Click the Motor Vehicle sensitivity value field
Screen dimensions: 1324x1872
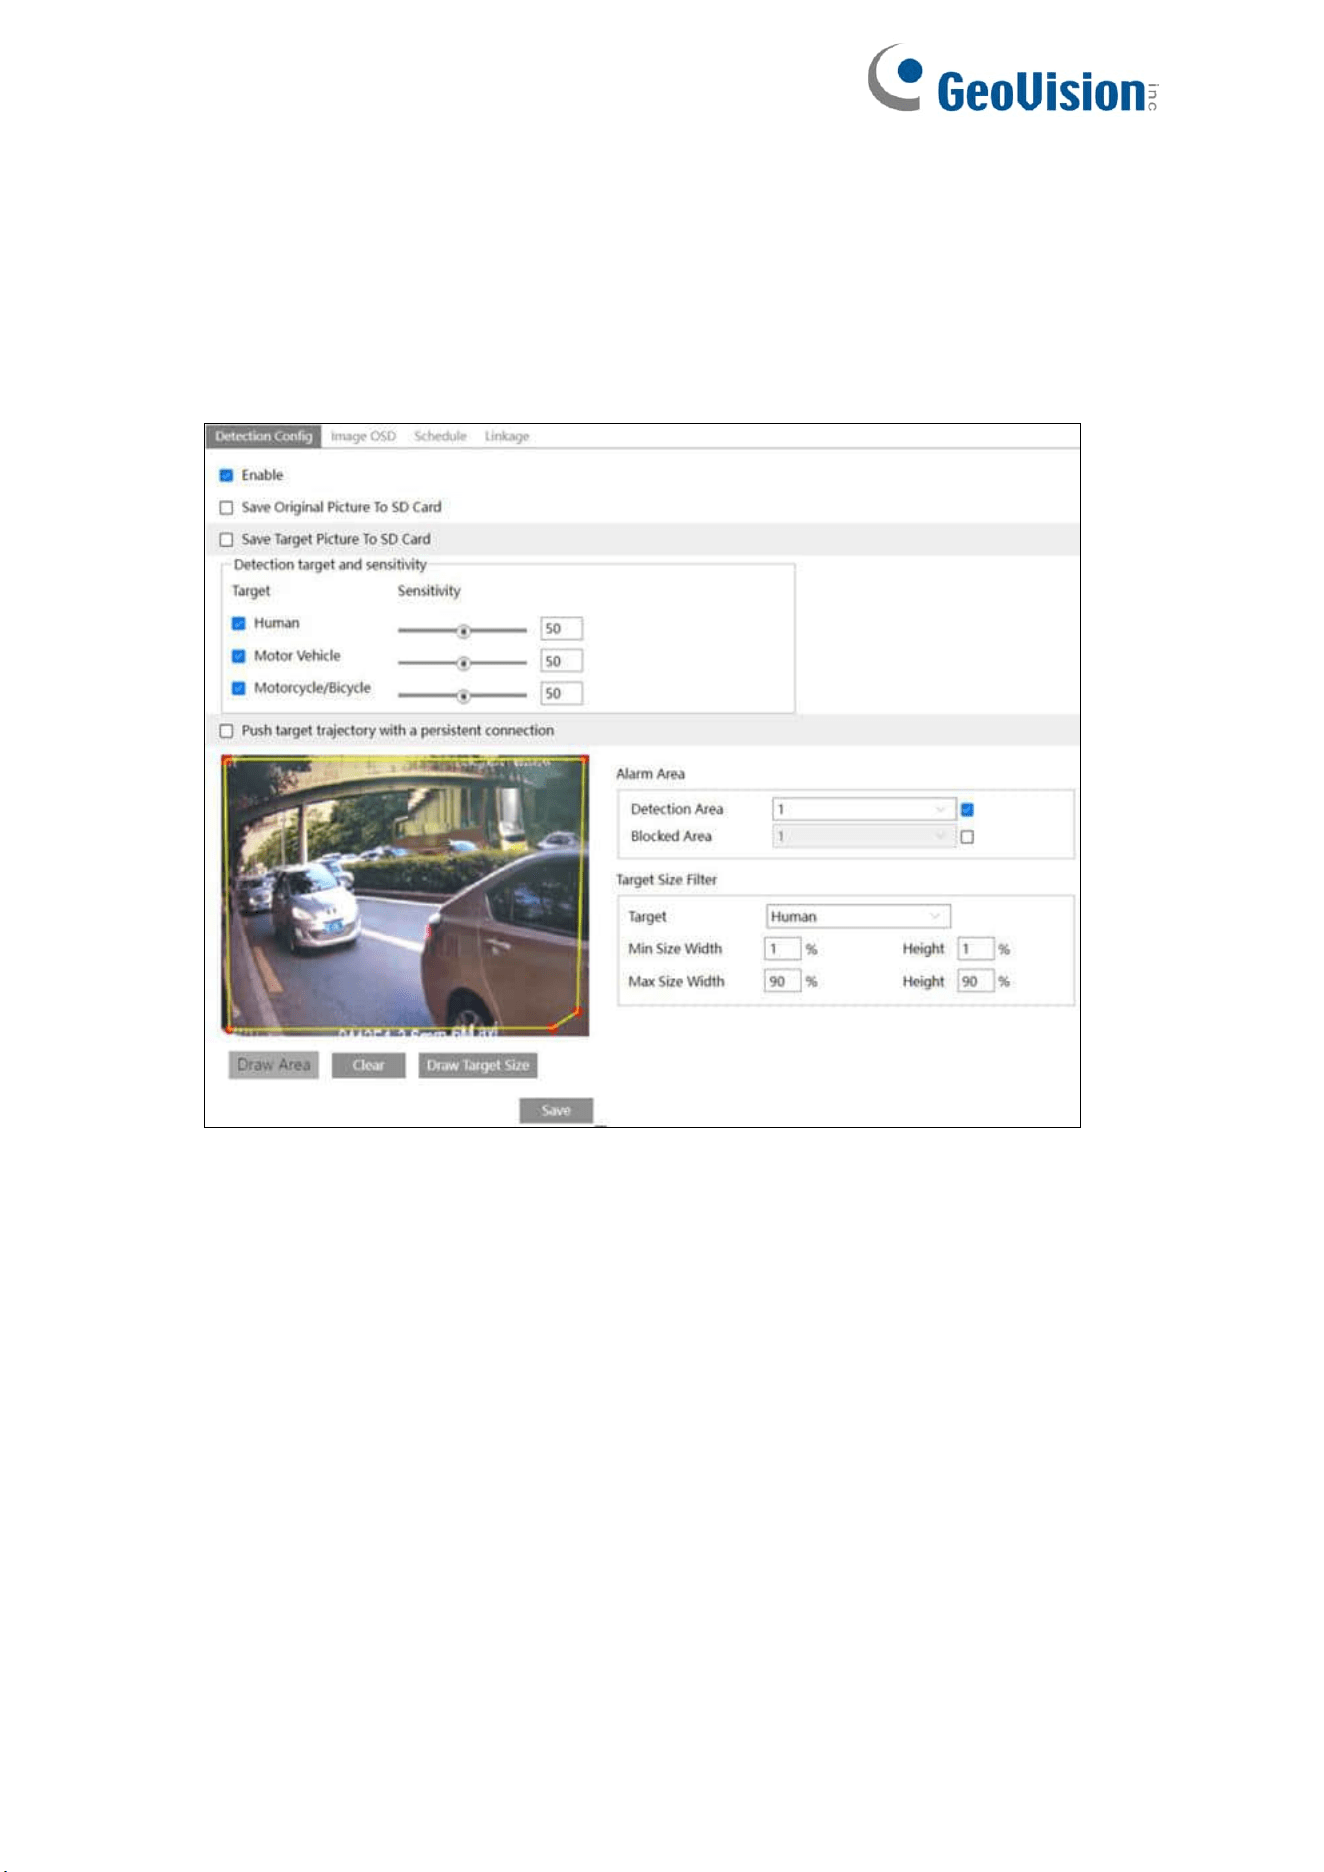561,661
